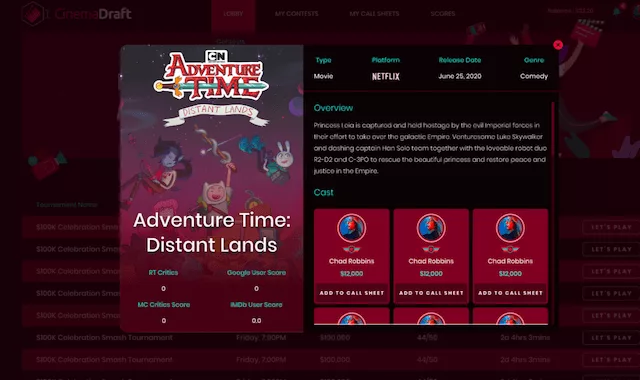The image size is (640, 380).
Task: Click the middle Chad Robbins avatar in the top cast row
Action: [x=431, y=228]
